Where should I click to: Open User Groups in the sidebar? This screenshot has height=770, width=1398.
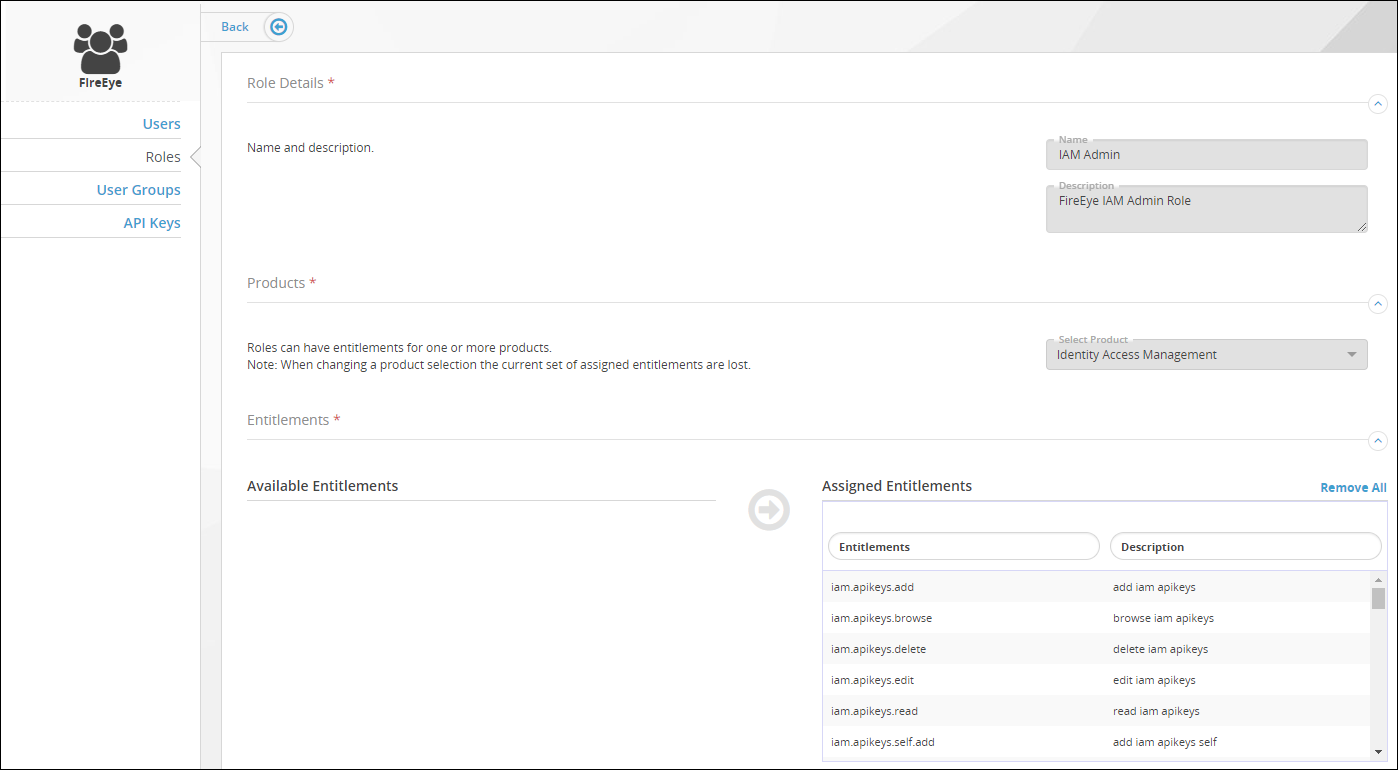pyautogui.click(x=139, y=190)
